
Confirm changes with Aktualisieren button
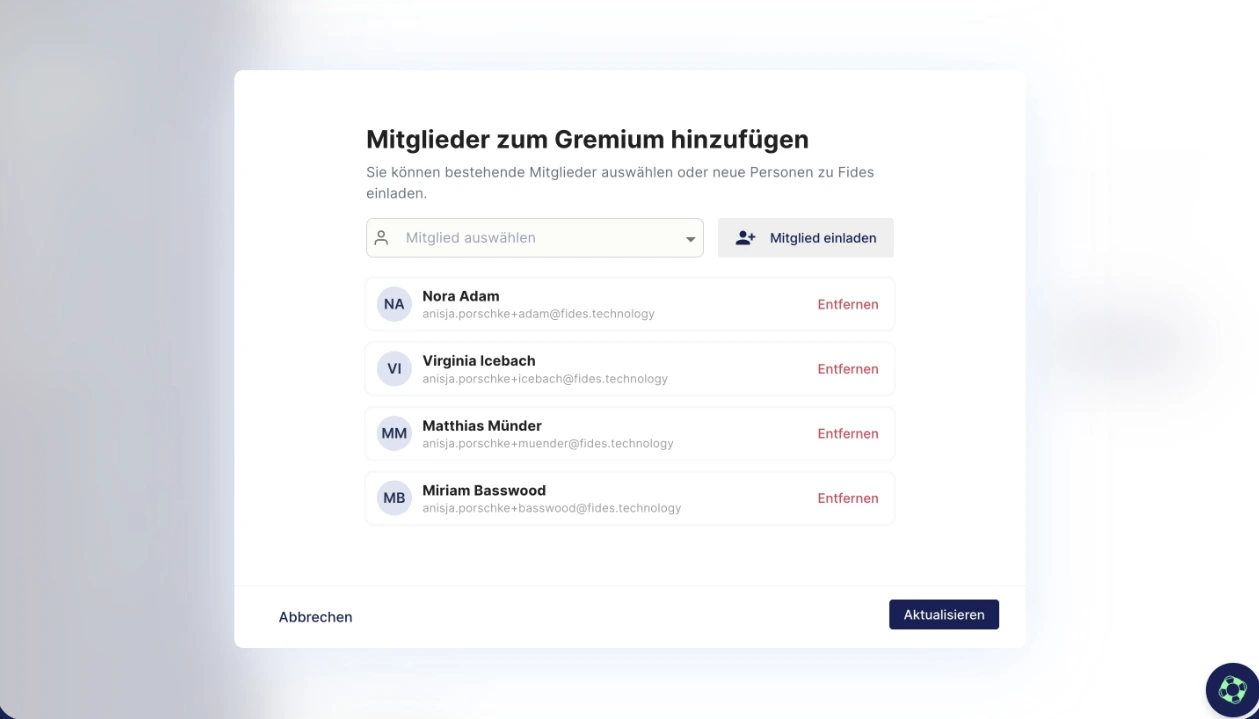tap(943, 615)
